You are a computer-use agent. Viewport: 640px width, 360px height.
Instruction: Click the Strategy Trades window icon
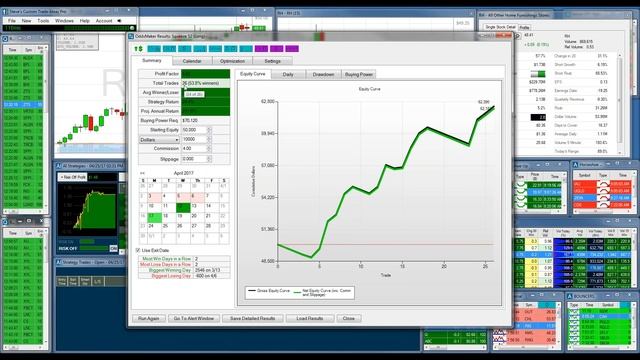[59, 262]
